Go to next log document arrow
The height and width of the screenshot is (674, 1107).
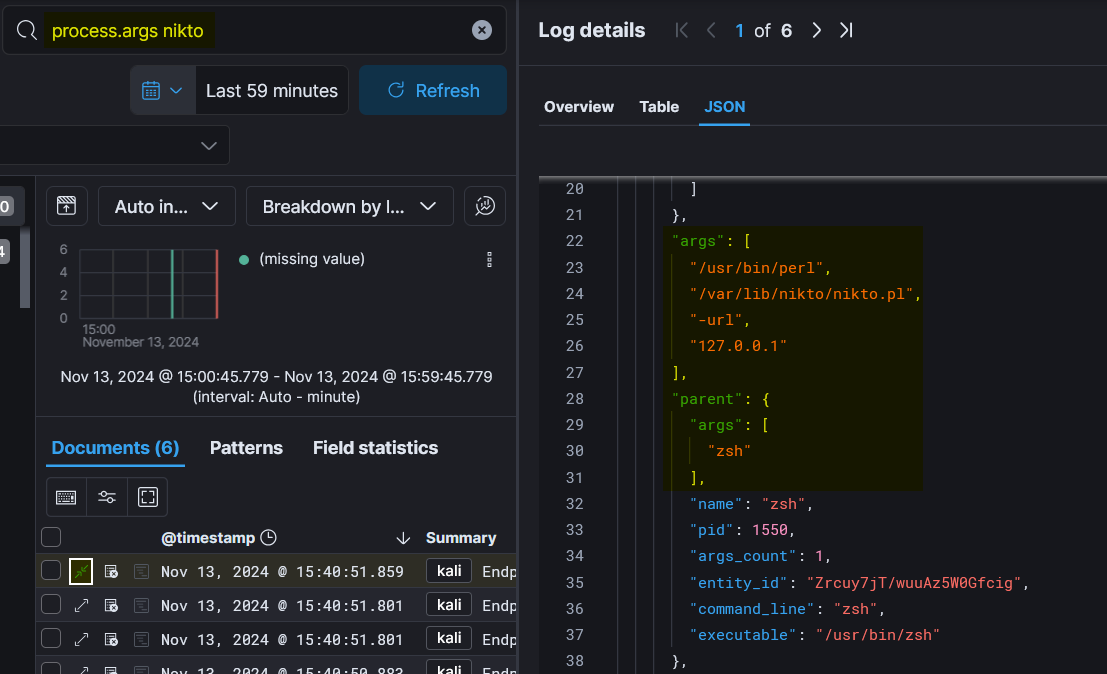coord(817,31)
